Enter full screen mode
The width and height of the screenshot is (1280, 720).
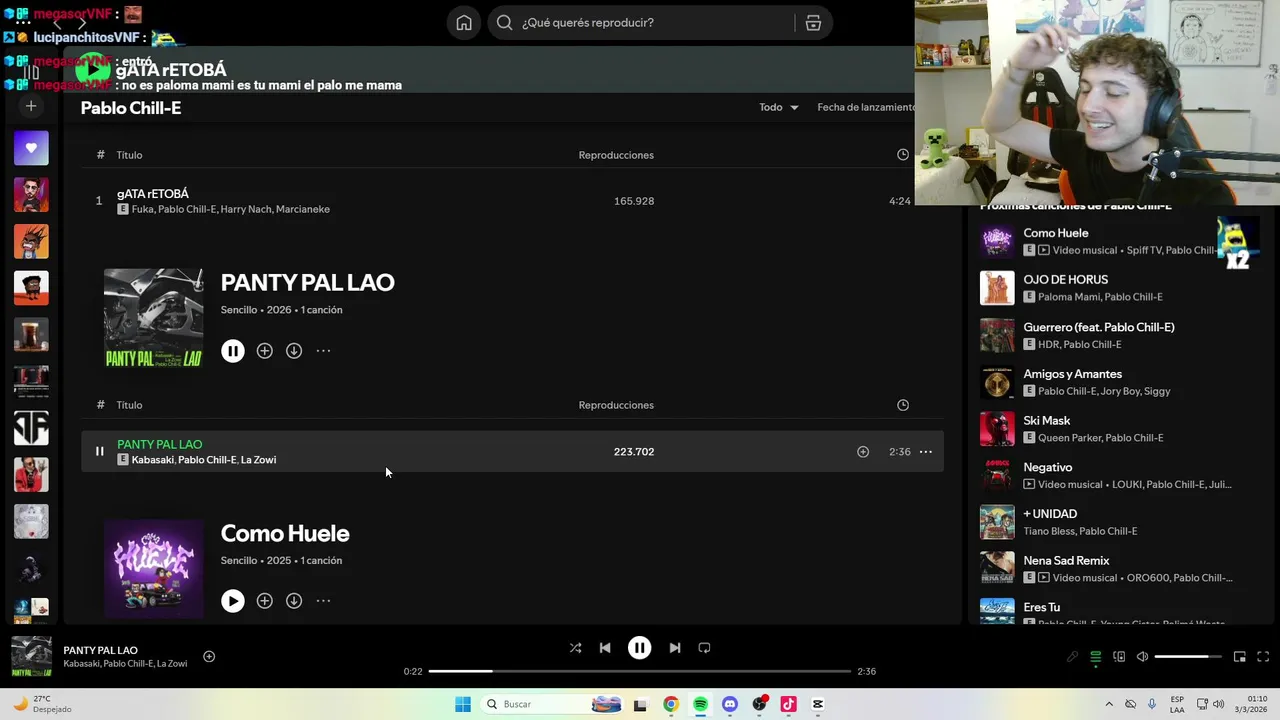coord(1263,657)
